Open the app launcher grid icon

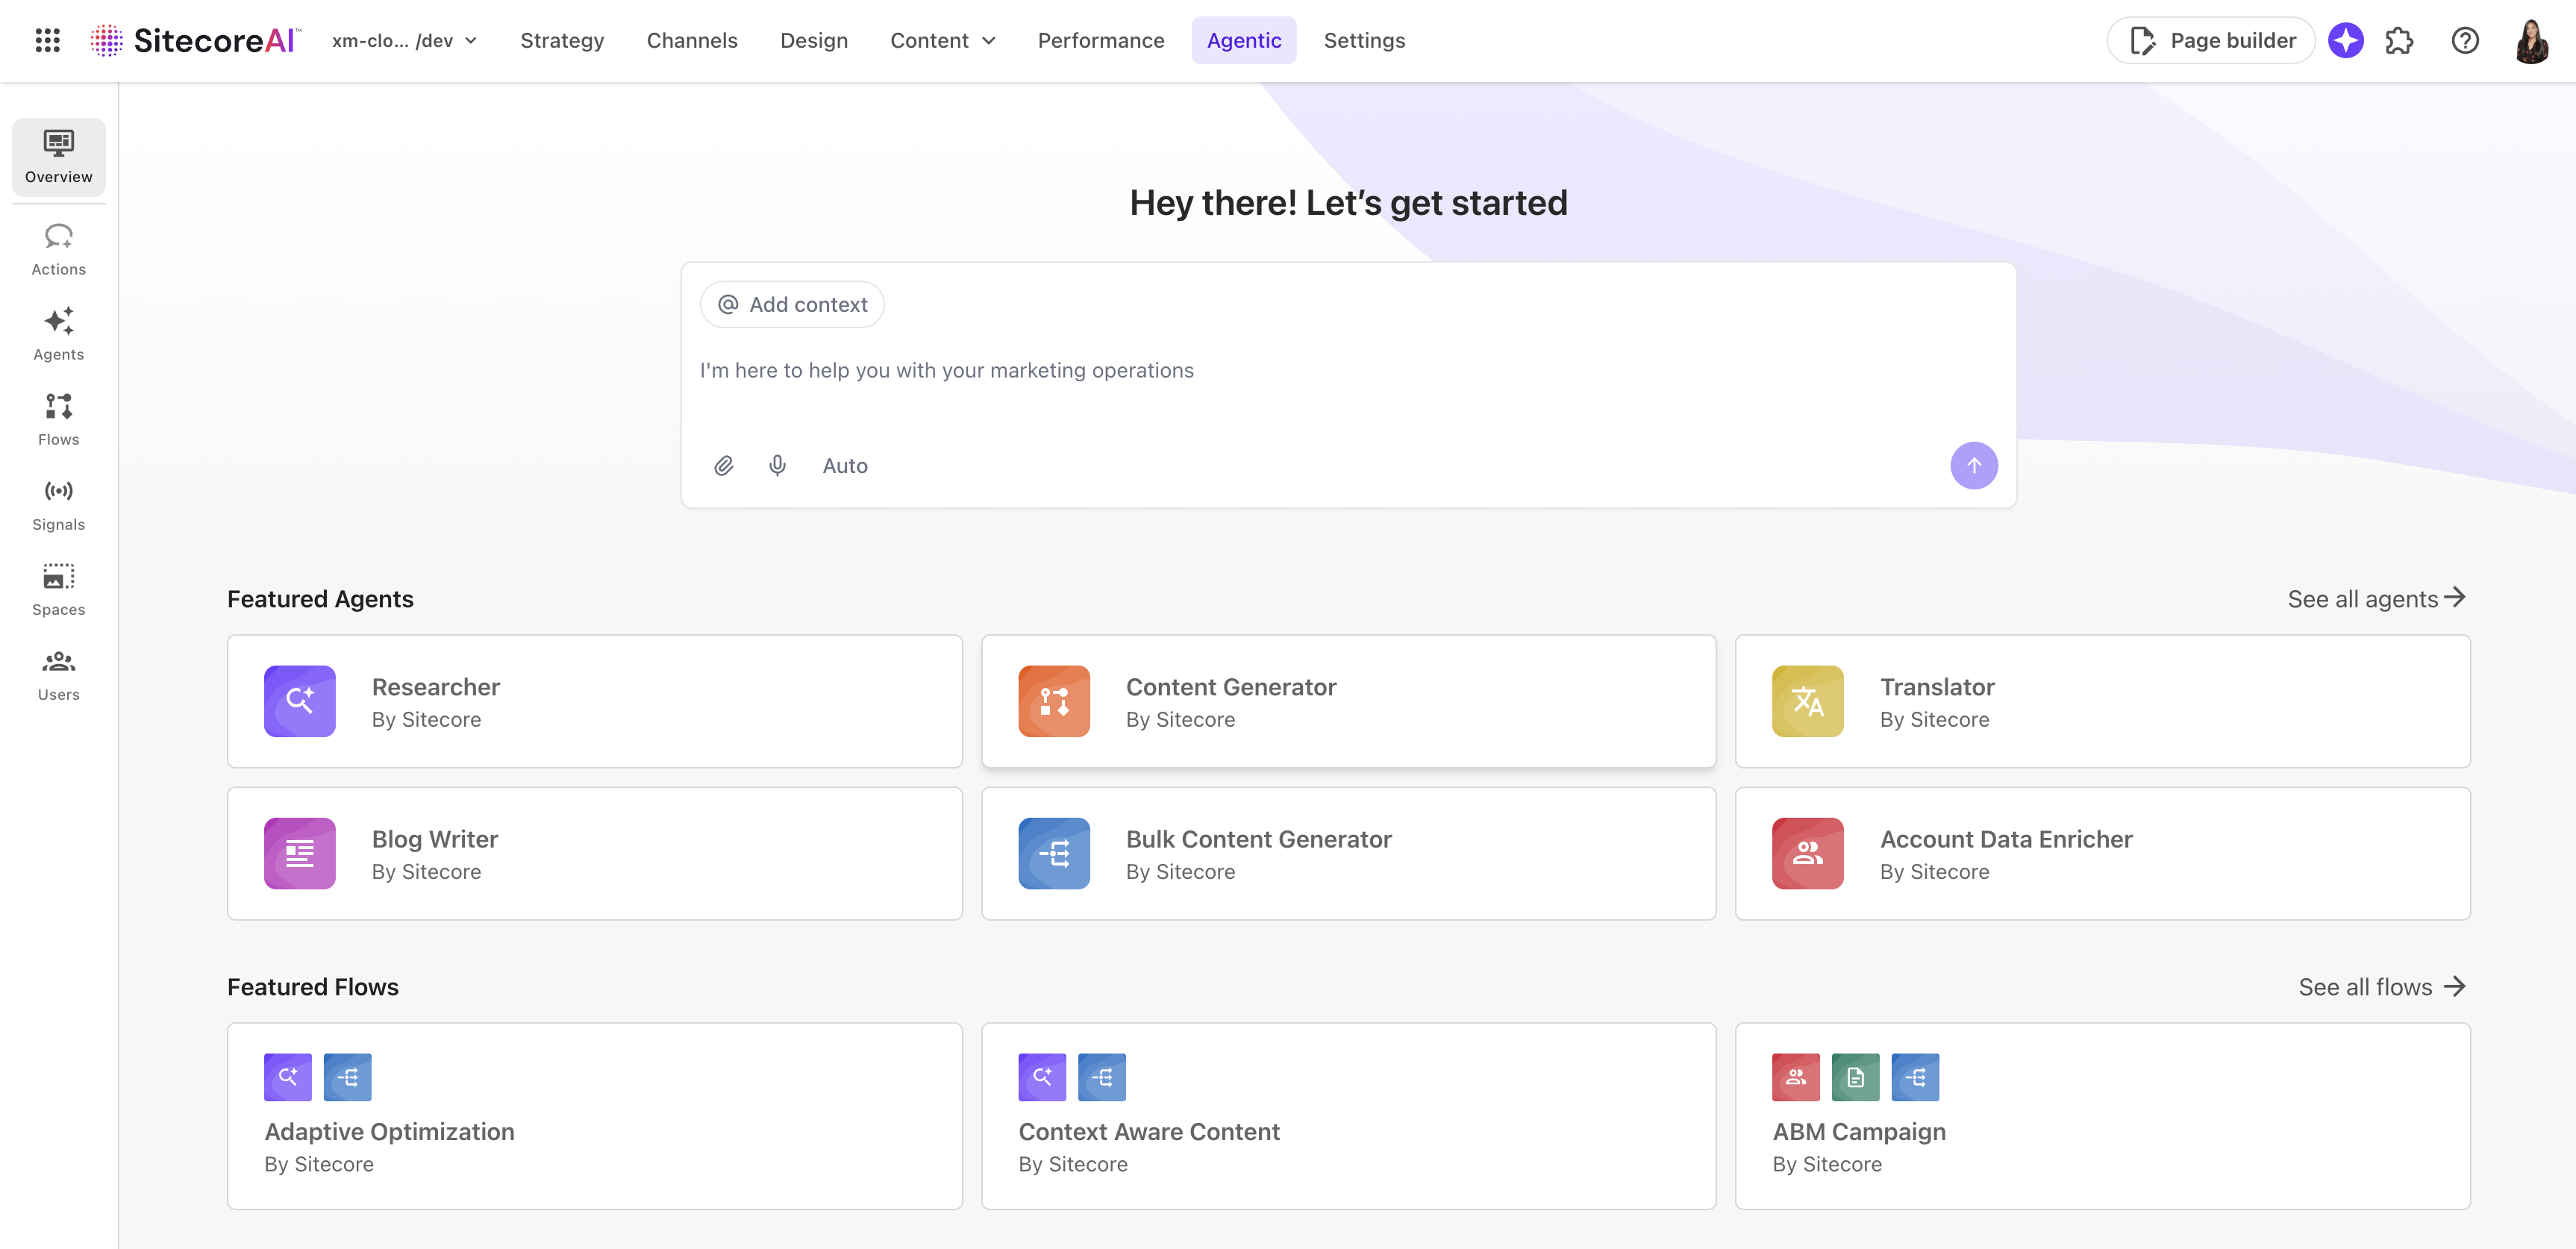(47, 40)
